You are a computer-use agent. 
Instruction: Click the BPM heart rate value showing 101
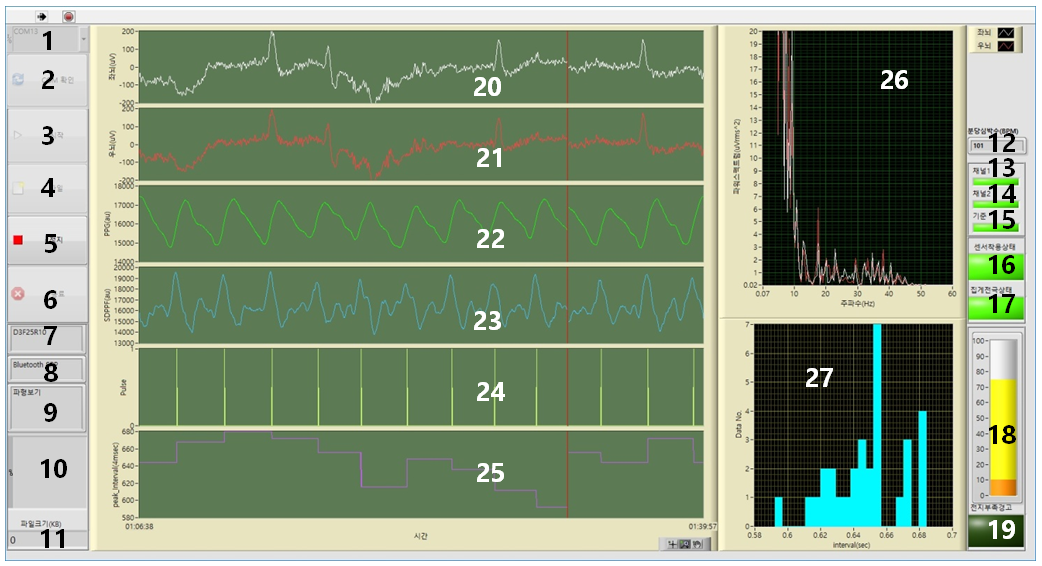point(997,145)
